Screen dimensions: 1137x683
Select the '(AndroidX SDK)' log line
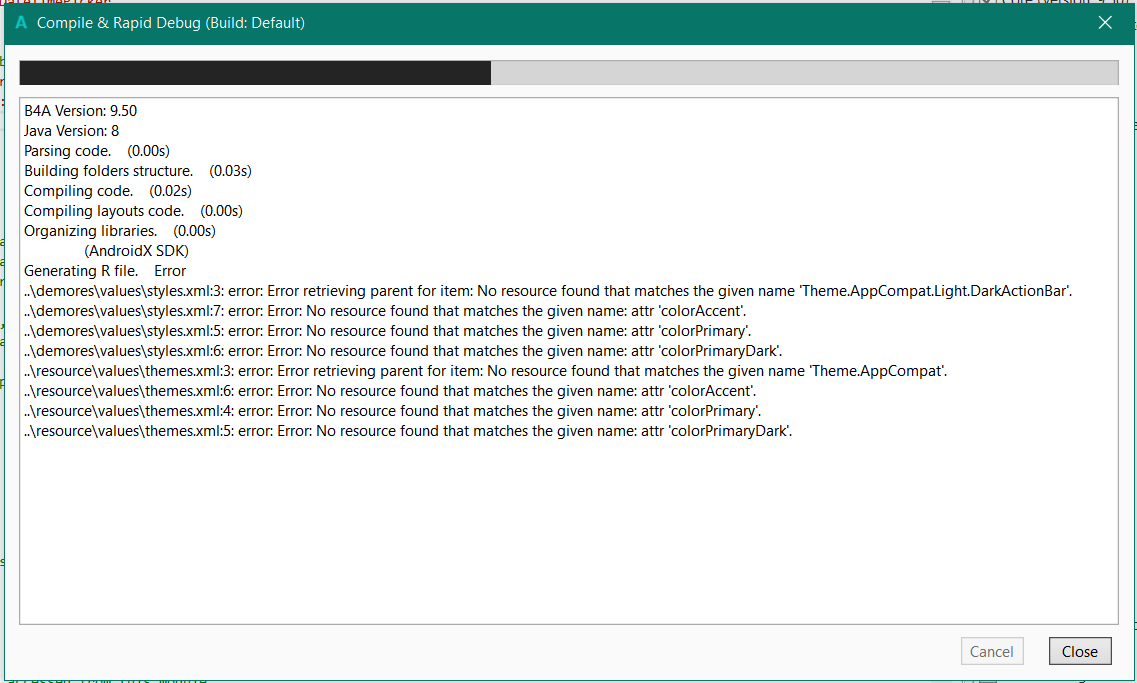point(136,251)
